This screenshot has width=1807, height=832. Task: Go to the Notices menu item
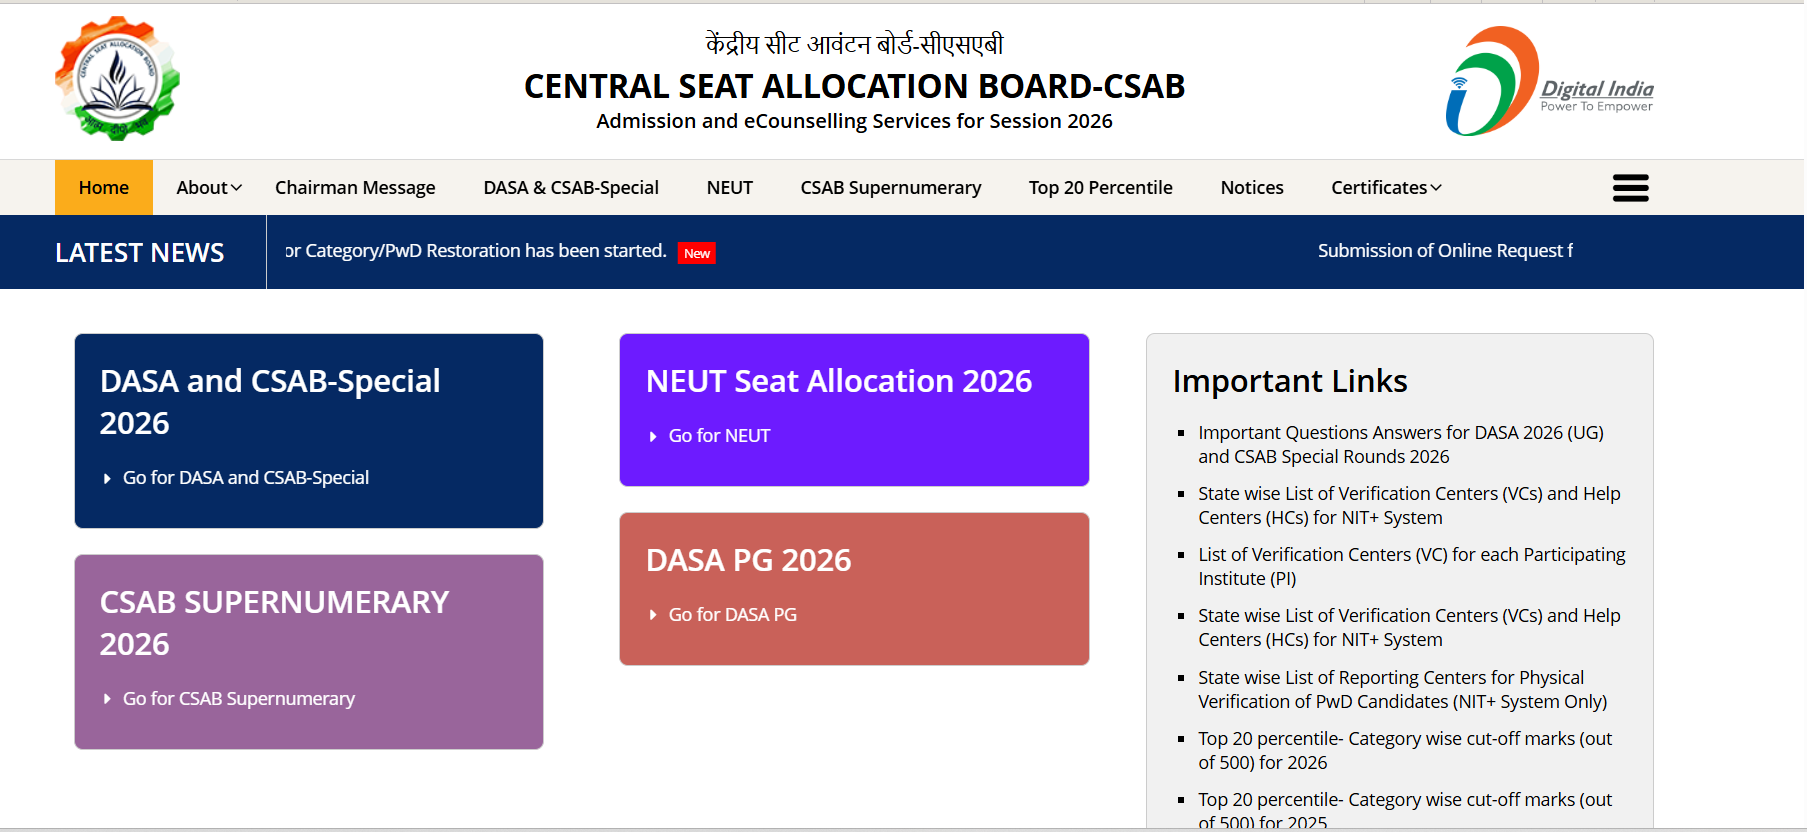coord(1252,188)
